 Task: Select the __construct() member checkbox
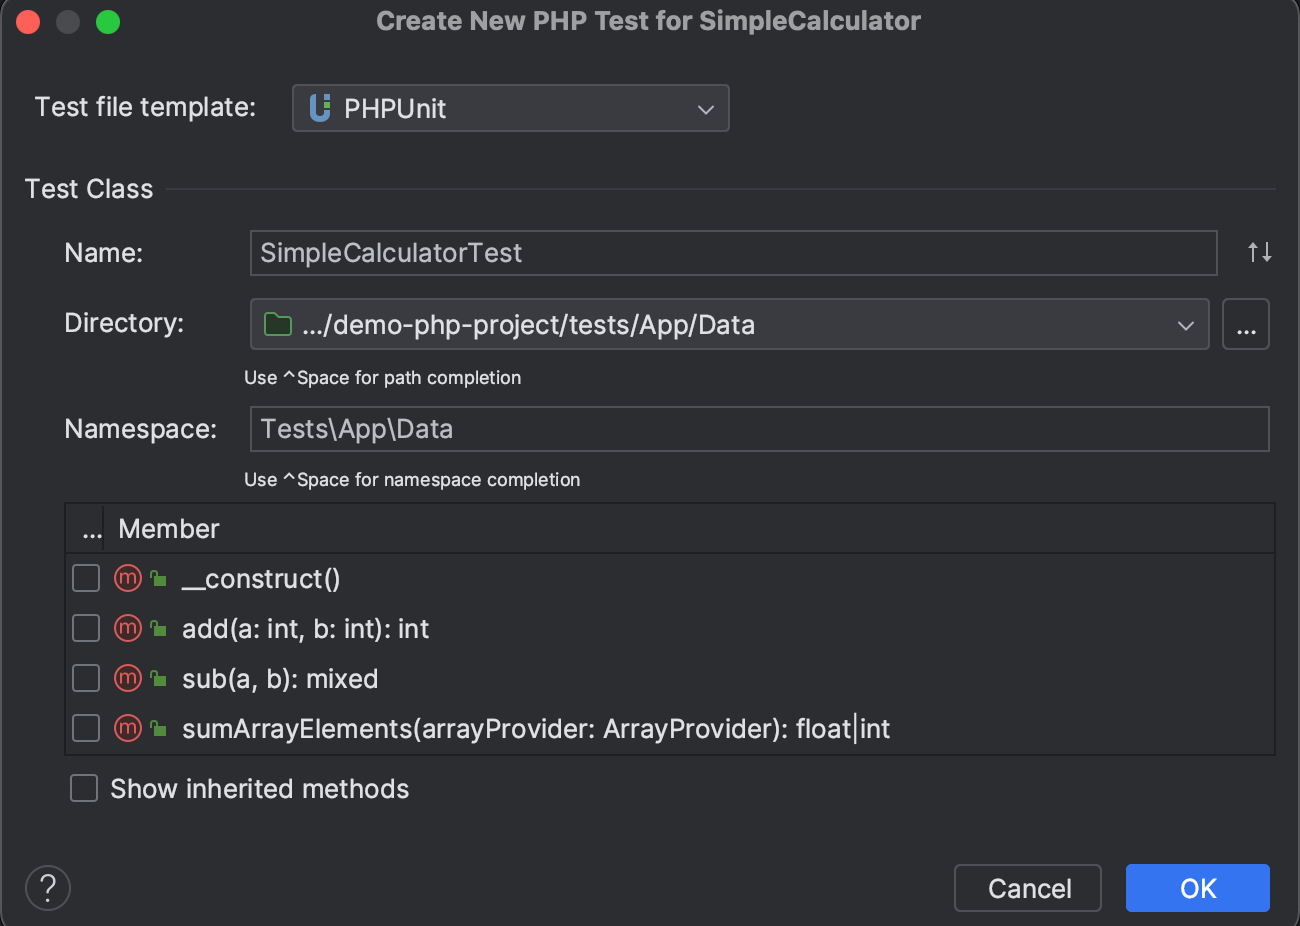click(x=85, y=578)
